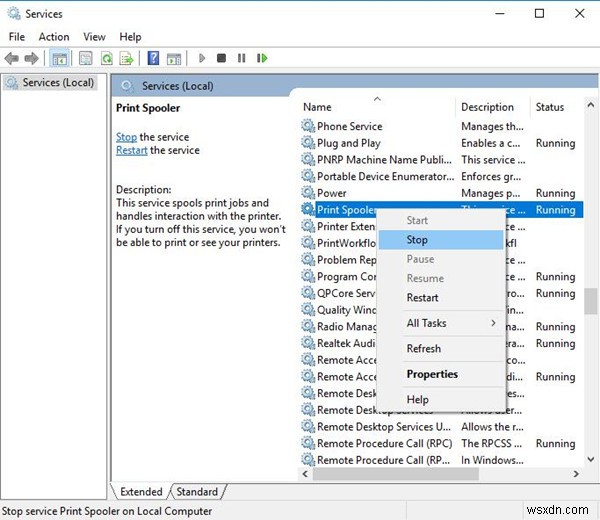Click the Export List toolbar icon
The height and width of the screenshot is (520, 600).
(127, 59)
